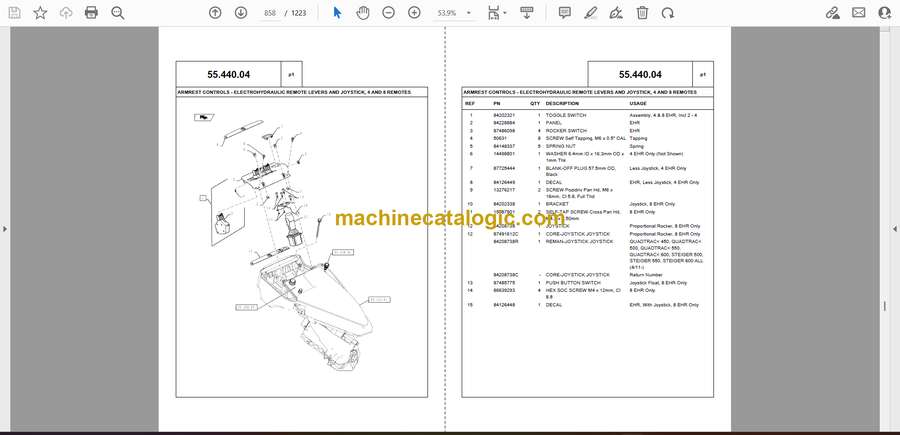Switch to the hand pan tool
This screenshot has width=900, height=435.
tap(363, 13)
